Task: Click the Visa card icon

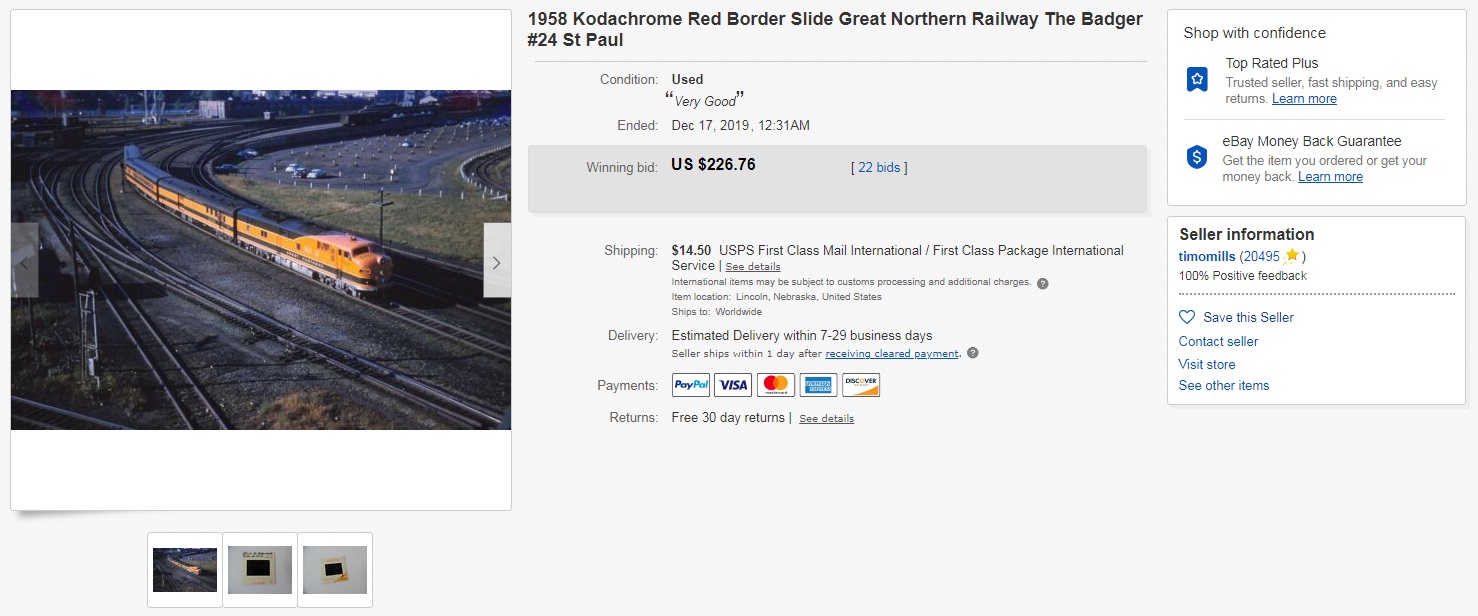Action: point(733,385)
